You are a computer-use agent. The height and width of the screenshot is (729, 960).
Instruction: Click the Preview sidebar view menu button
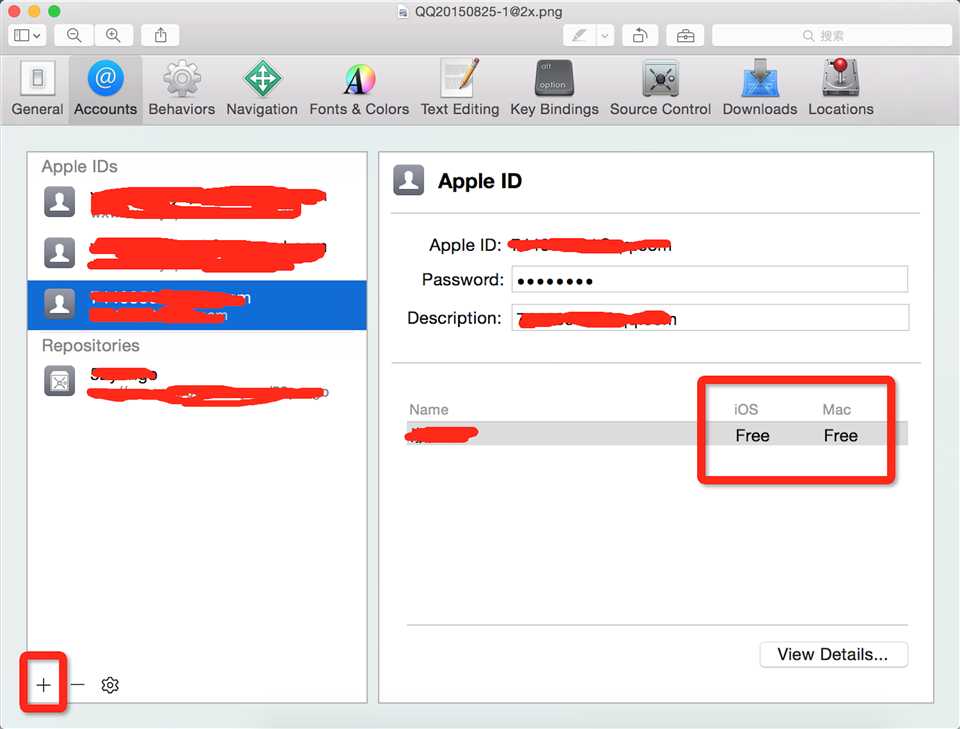pyautogui.click(x=27, y=36)
